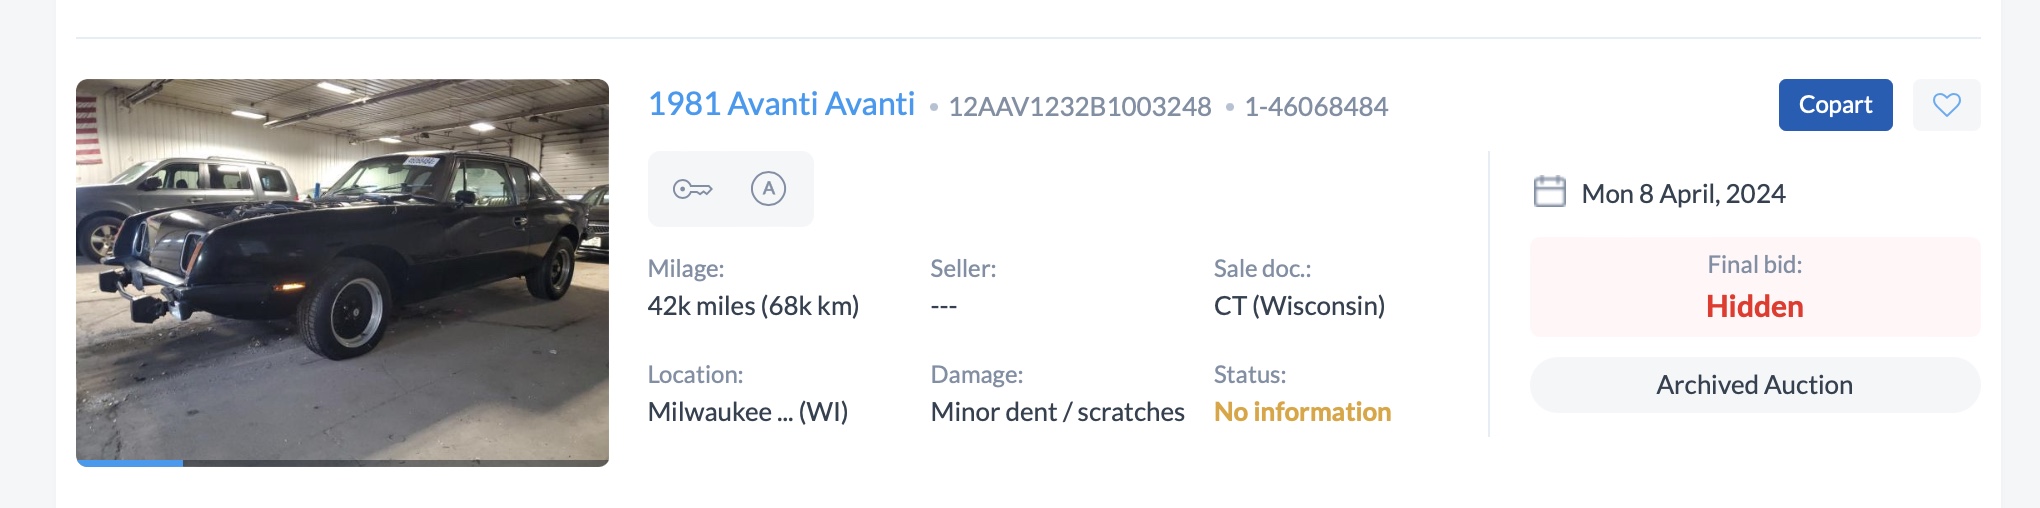Click the image progress bar under photo
Screen dimensions: 2040x508
[x=342, y=463]
